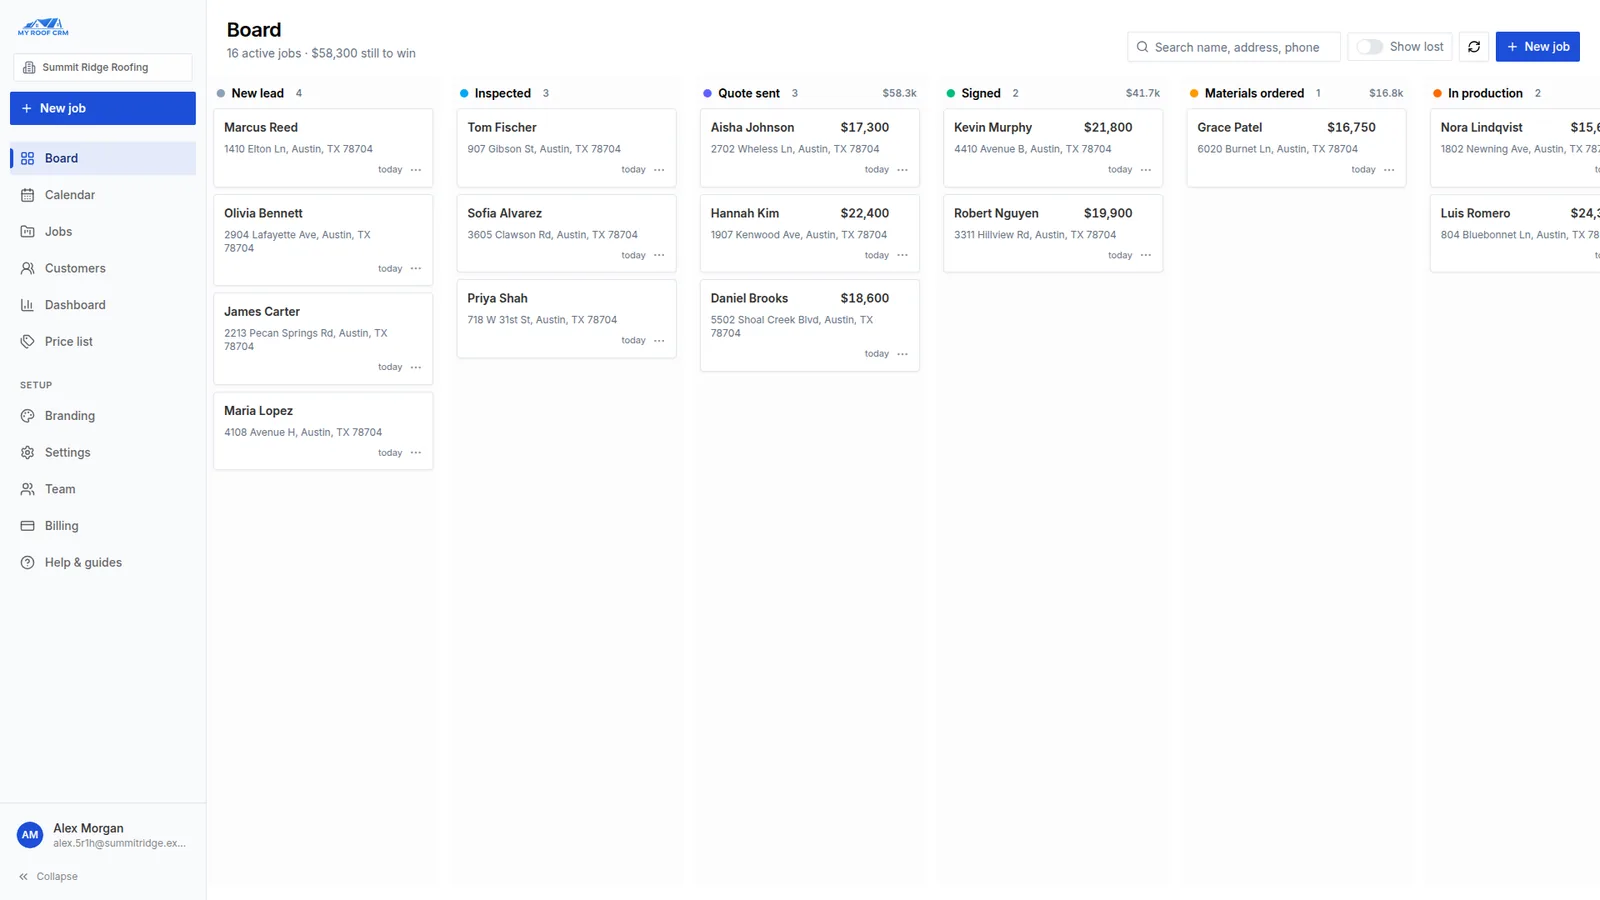Open the Settings page
Viewport: 1600px width, 900px height.
pyautogui.click(x=103, y=453)
